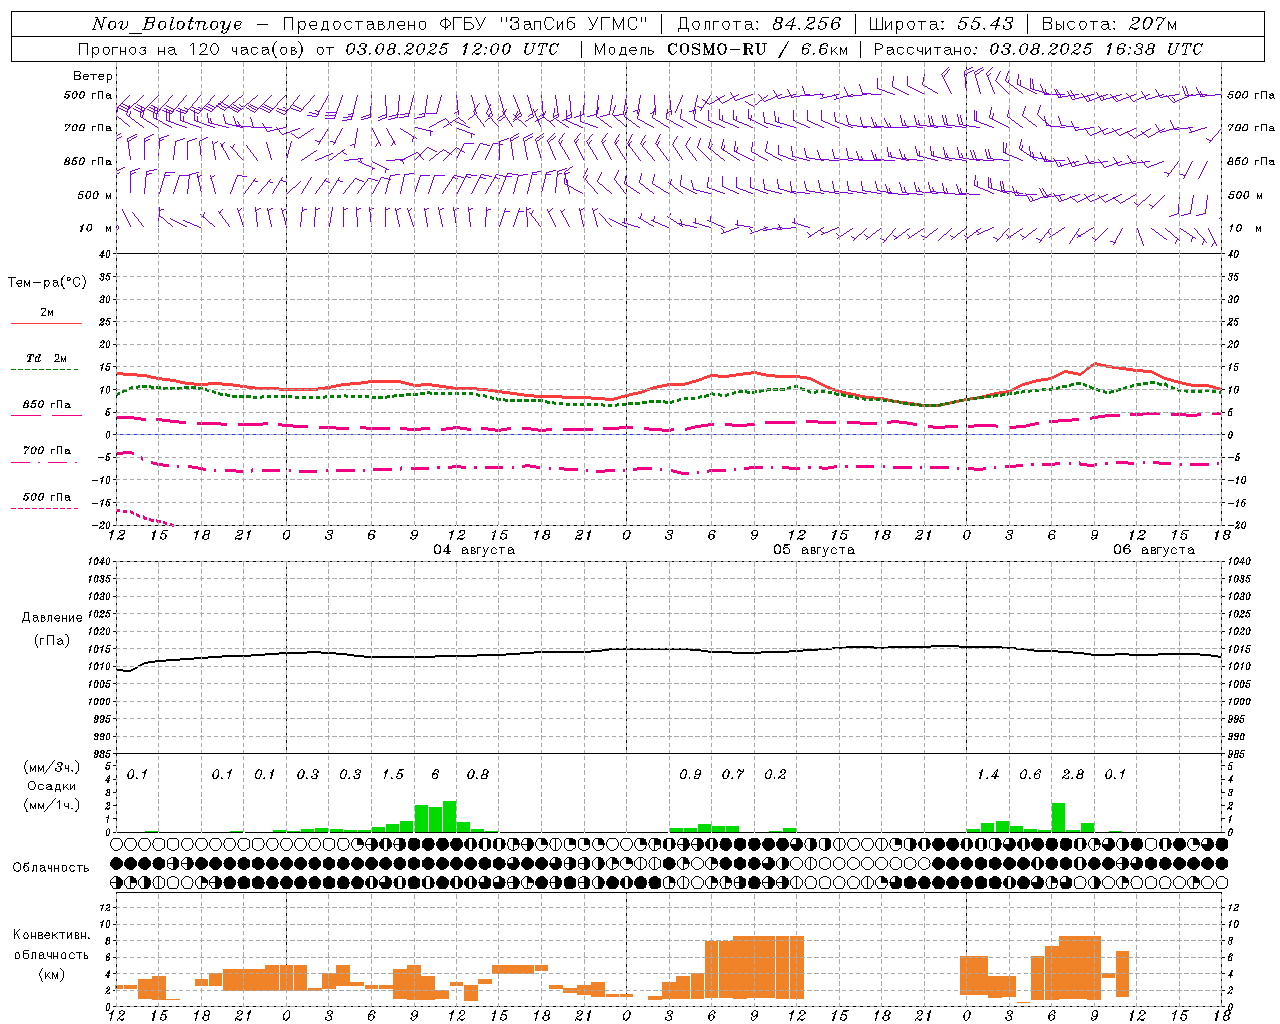Click the 700 гПа temperature legend entry
The height and width of the screenshot is (1024, 1280).
[x=47, y=450]
